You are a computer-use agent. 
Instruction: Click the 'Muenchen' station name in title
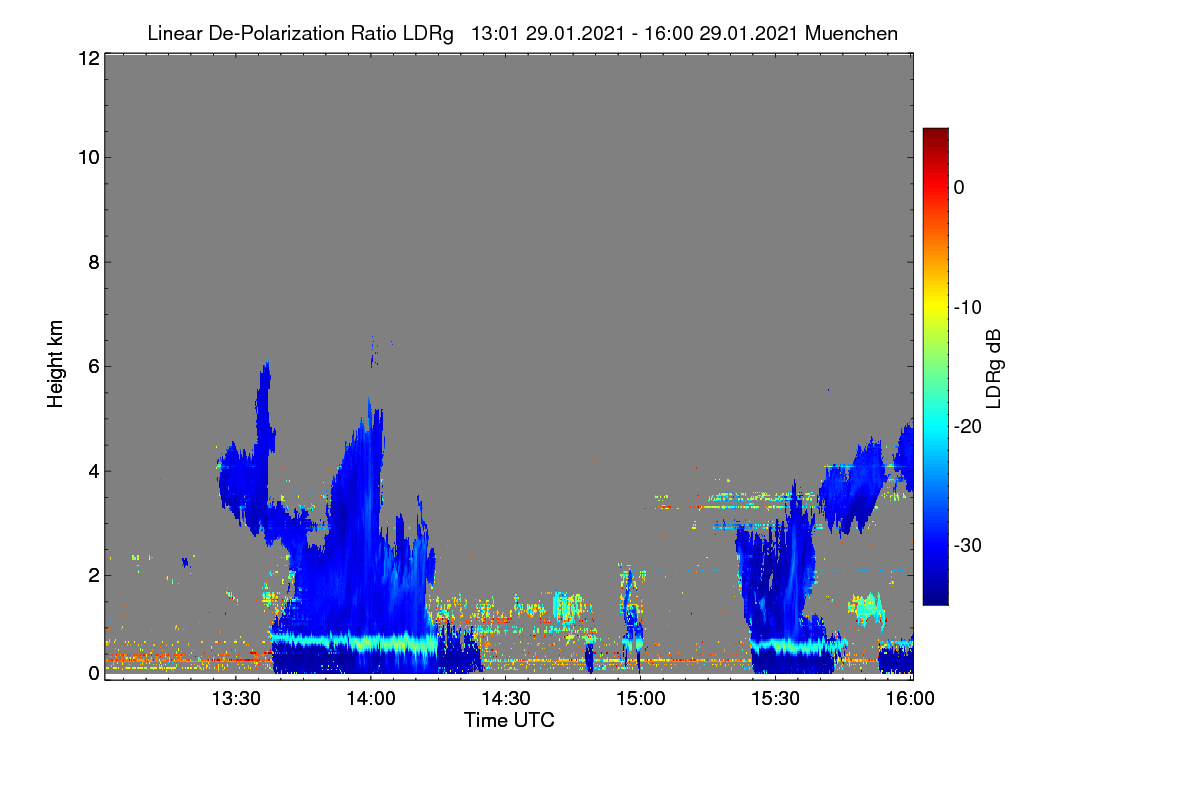pyautogui.click(x=851, y=33)
